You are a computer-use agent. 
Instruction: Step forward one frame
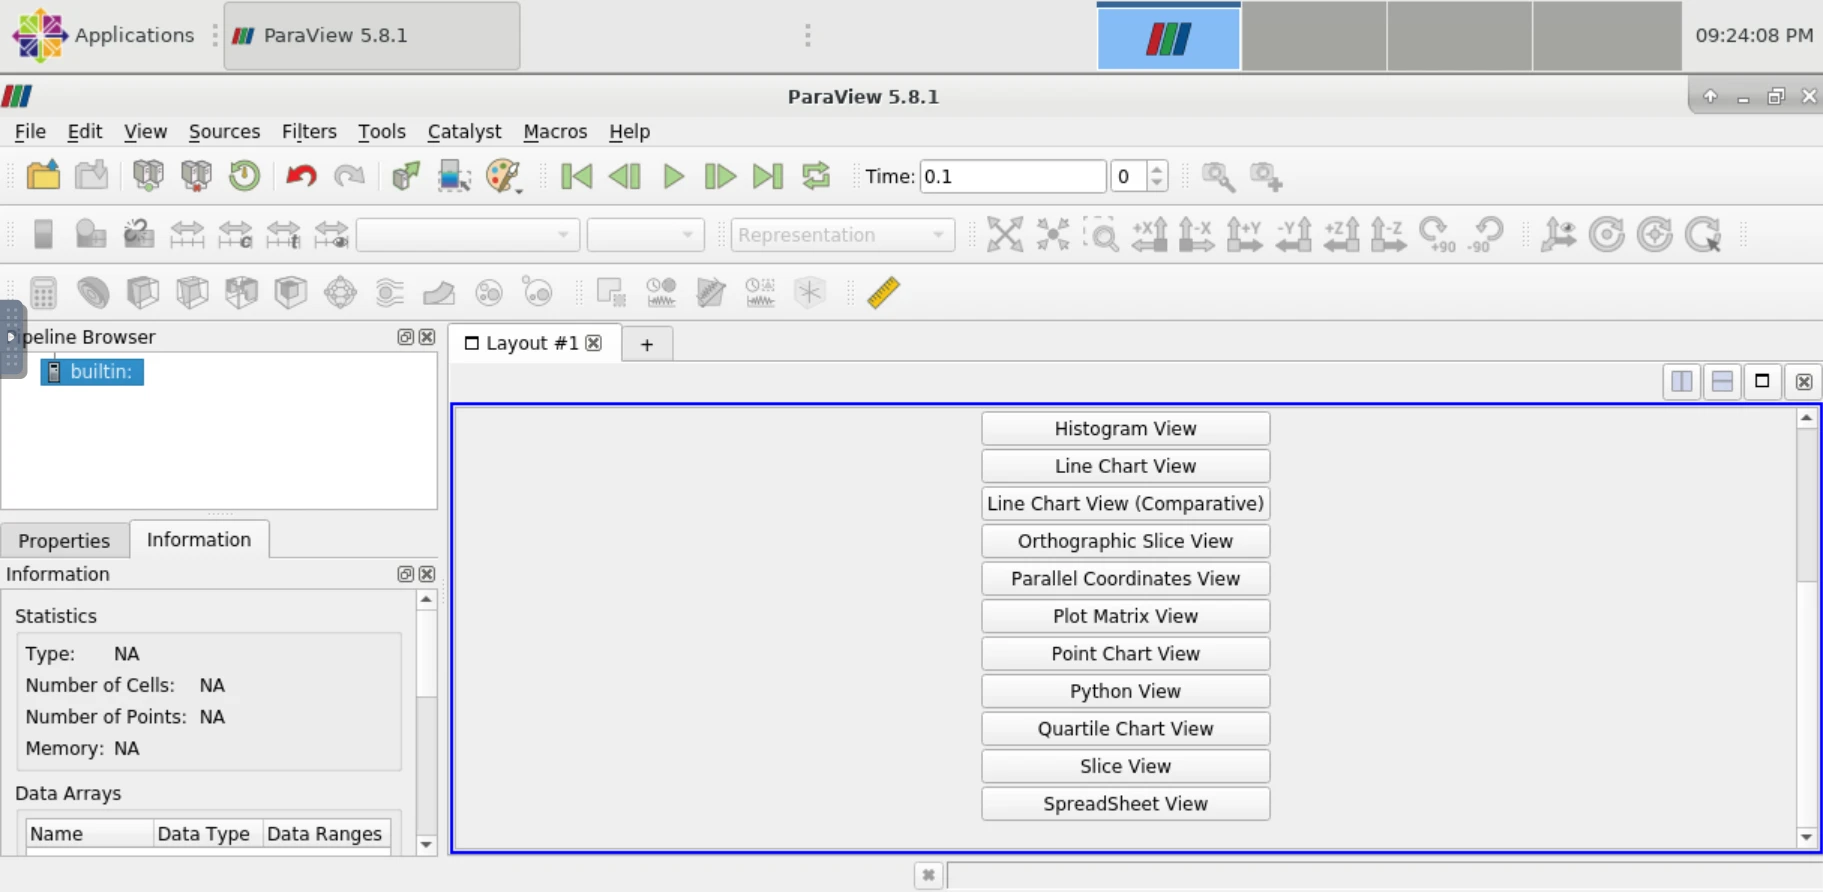[720, 176]
